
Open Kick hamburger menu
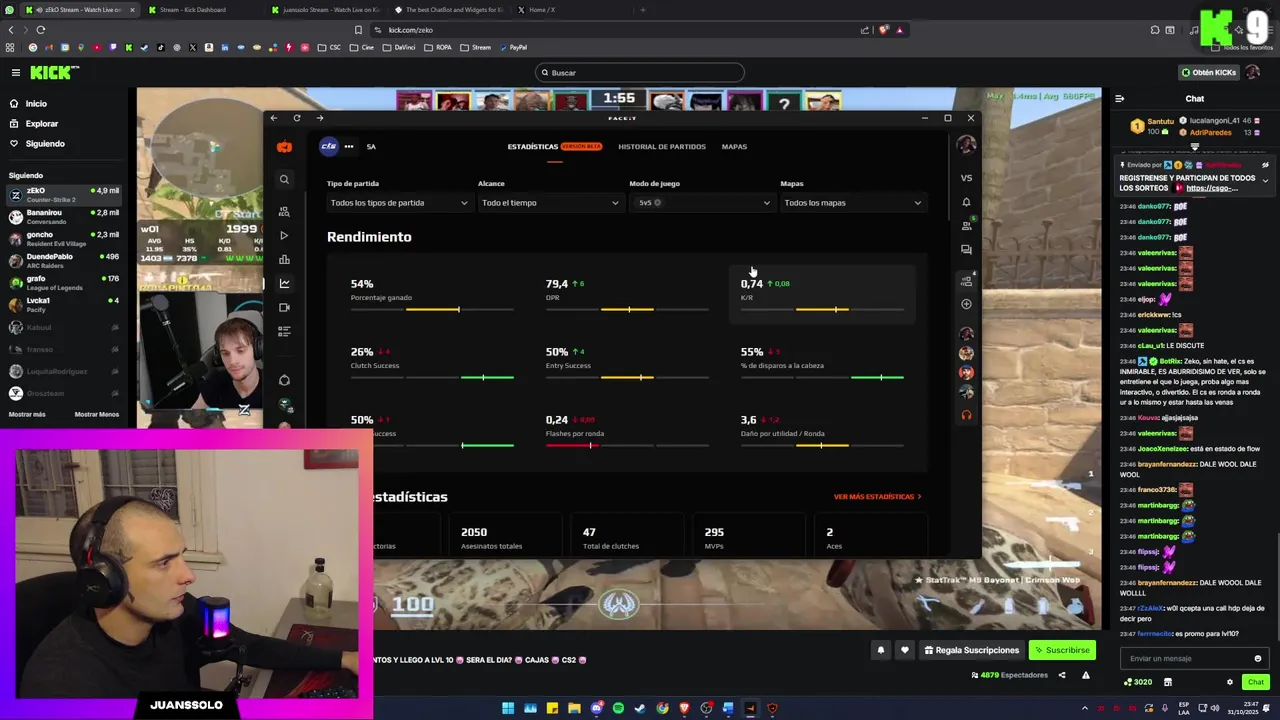[x=16, y=72]
